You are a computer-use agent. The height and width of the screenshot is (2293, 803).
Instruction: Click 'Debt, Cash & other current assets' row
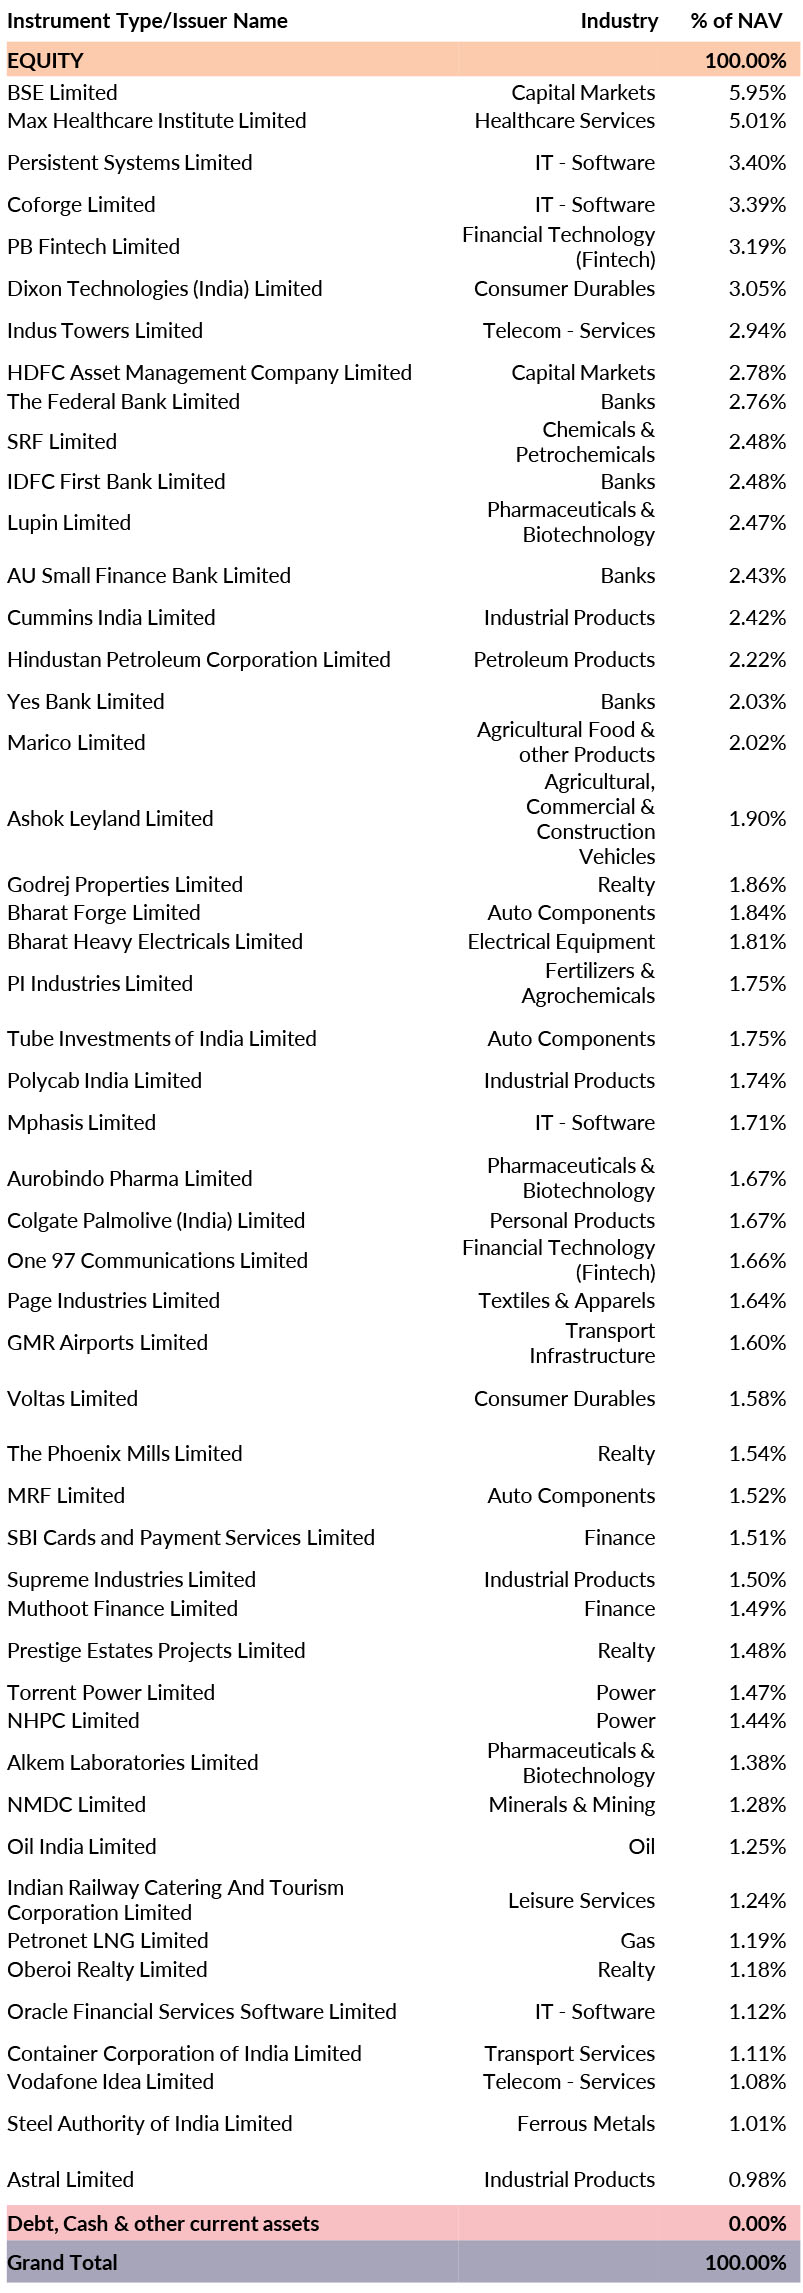[163, 2224]
